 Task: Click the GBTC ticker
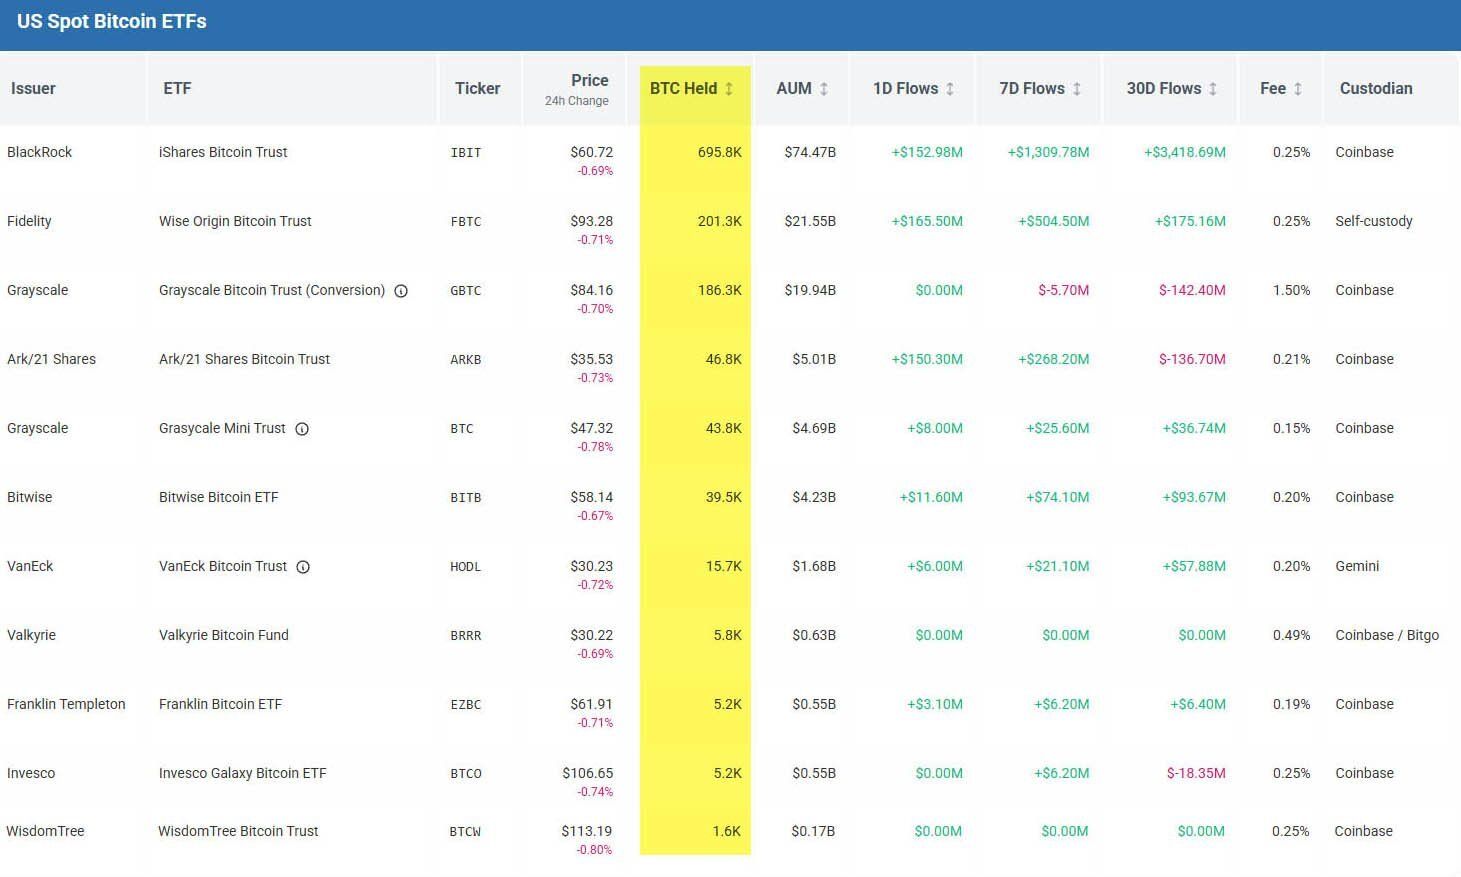coord(466,291)
